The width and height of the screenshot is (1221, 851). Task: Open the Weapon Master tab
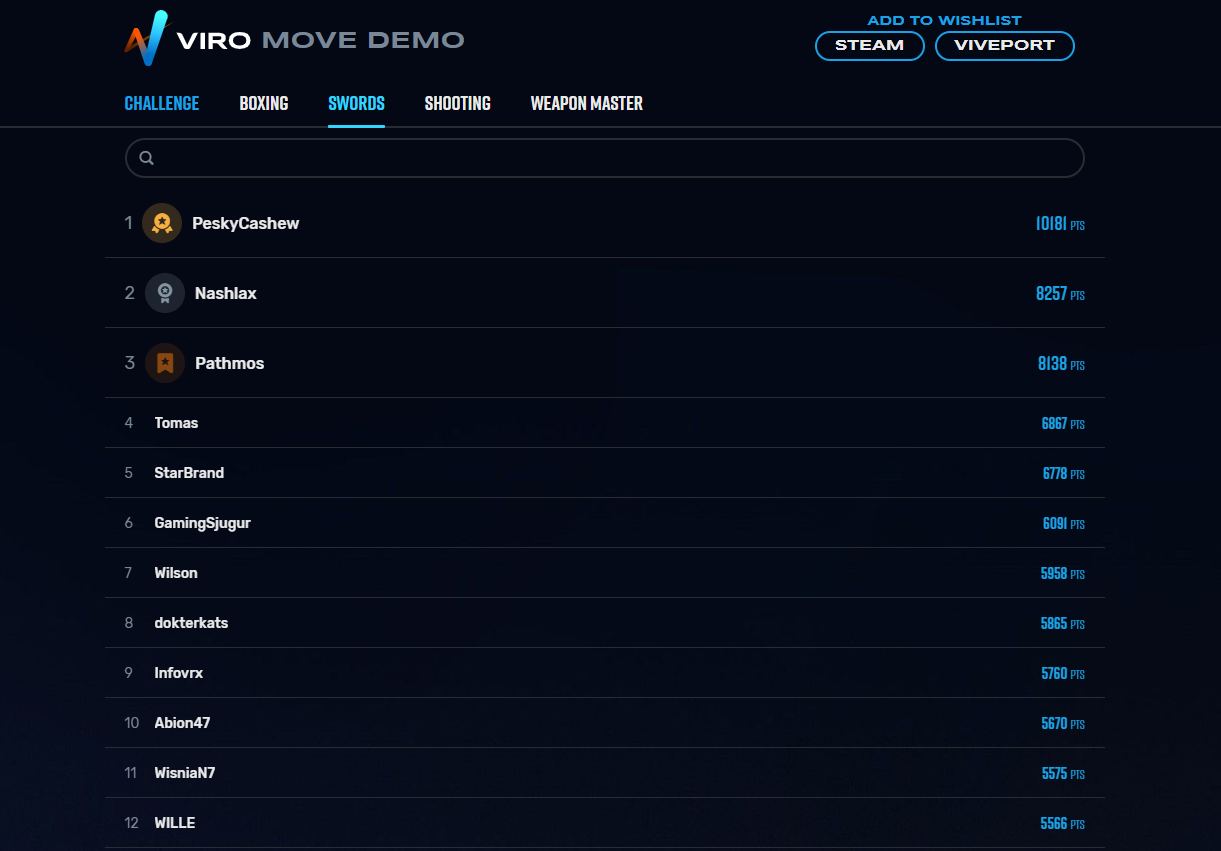click(587, 103)
